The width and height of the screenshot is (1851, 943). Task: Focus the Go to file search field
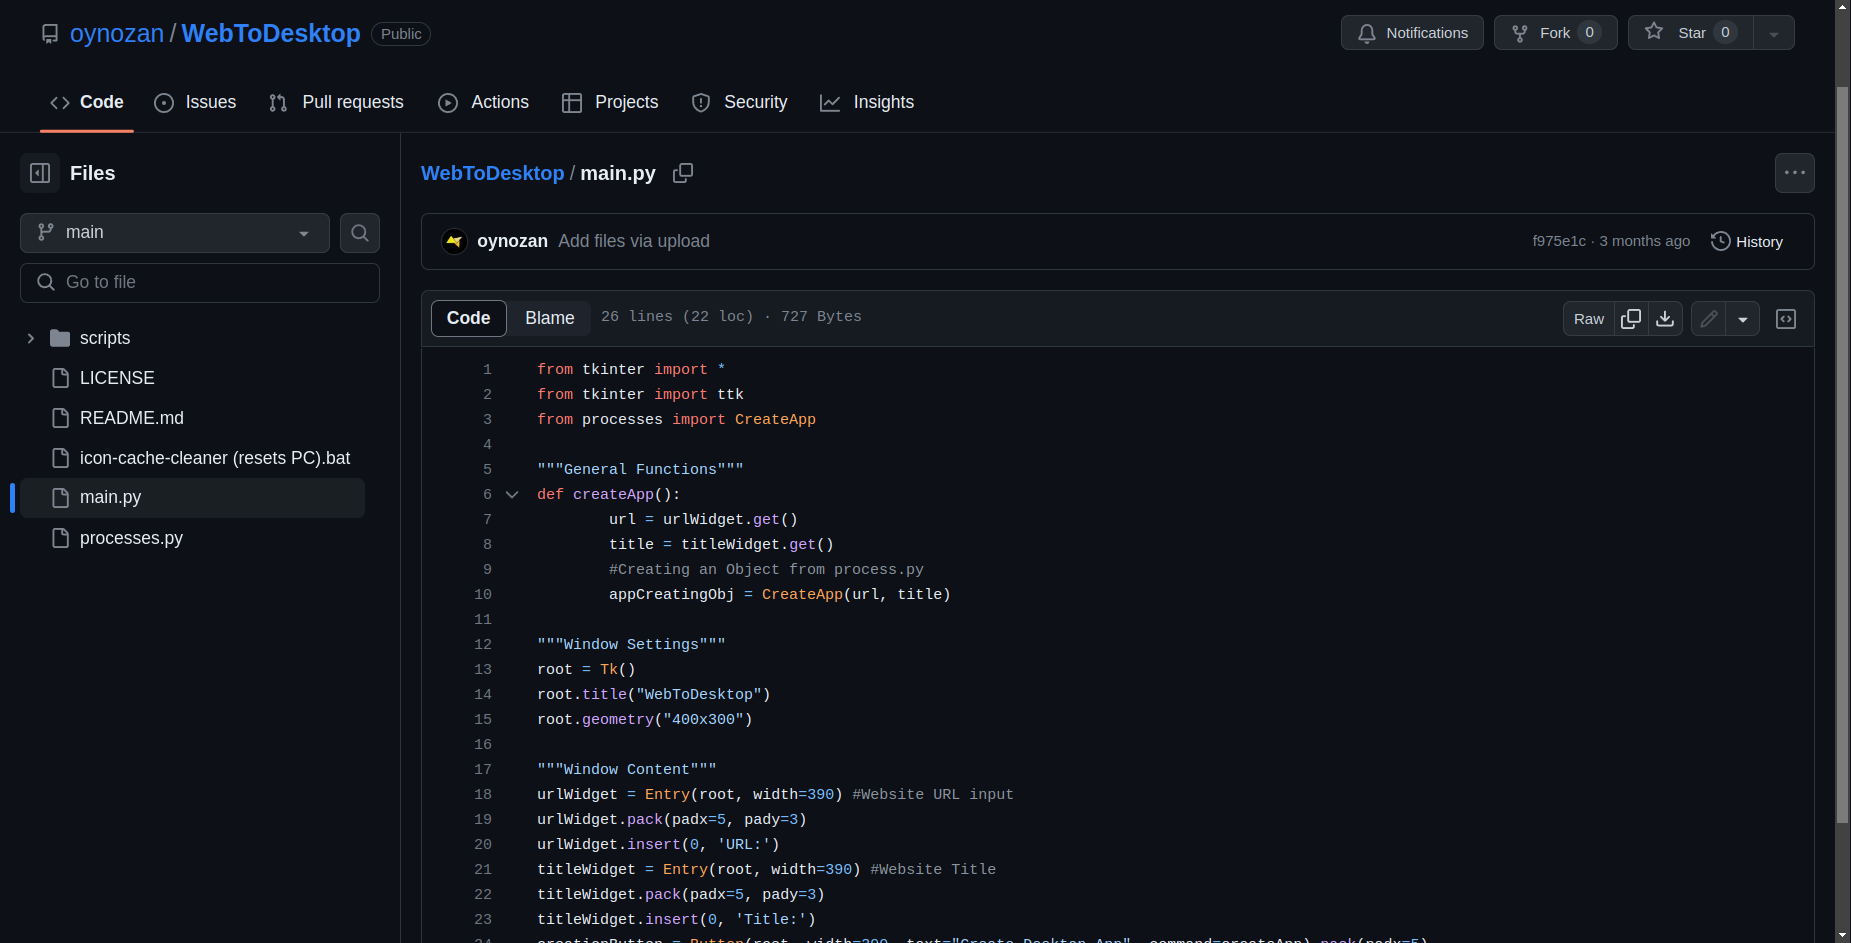click(x=200, y=283)
